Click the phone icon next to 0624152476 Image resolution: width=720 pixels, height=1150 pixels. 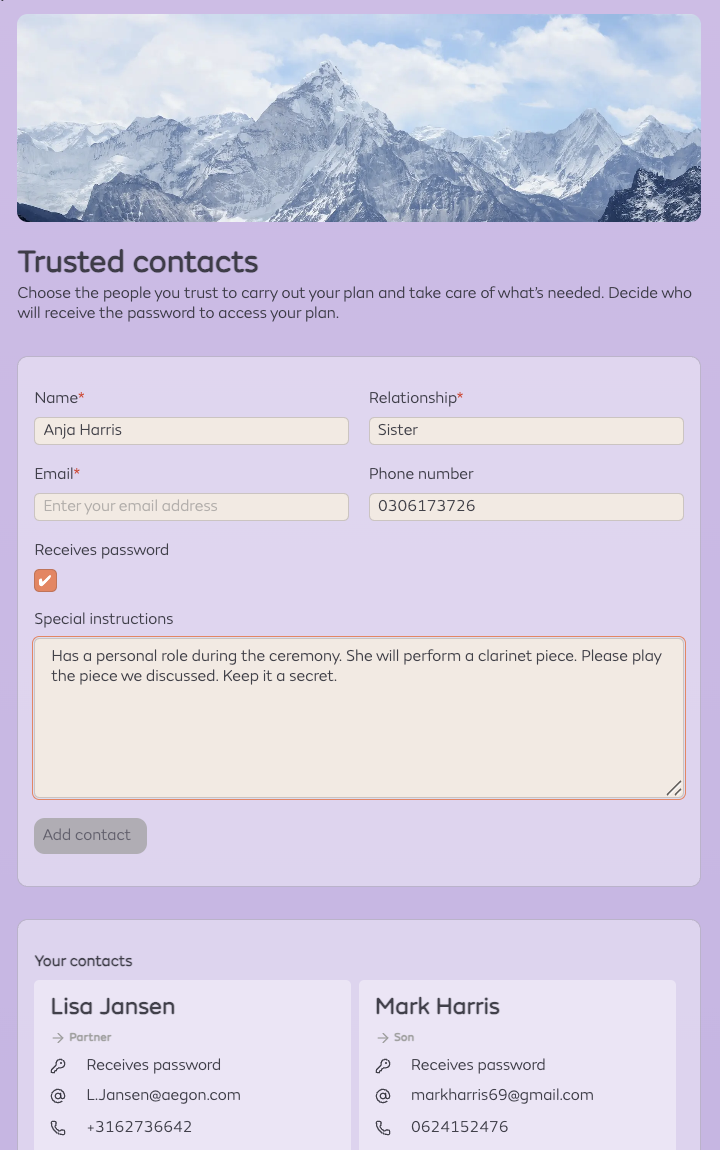coord(383,1127)
